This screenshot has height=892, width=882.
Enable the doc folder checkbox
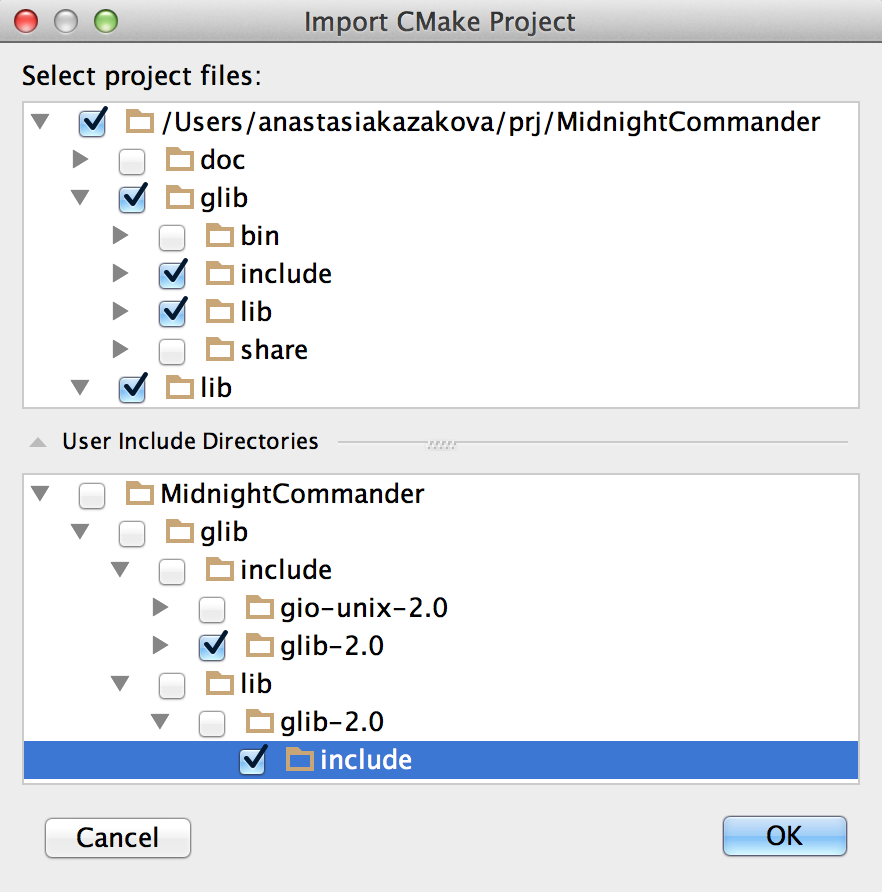click(132, 162)
